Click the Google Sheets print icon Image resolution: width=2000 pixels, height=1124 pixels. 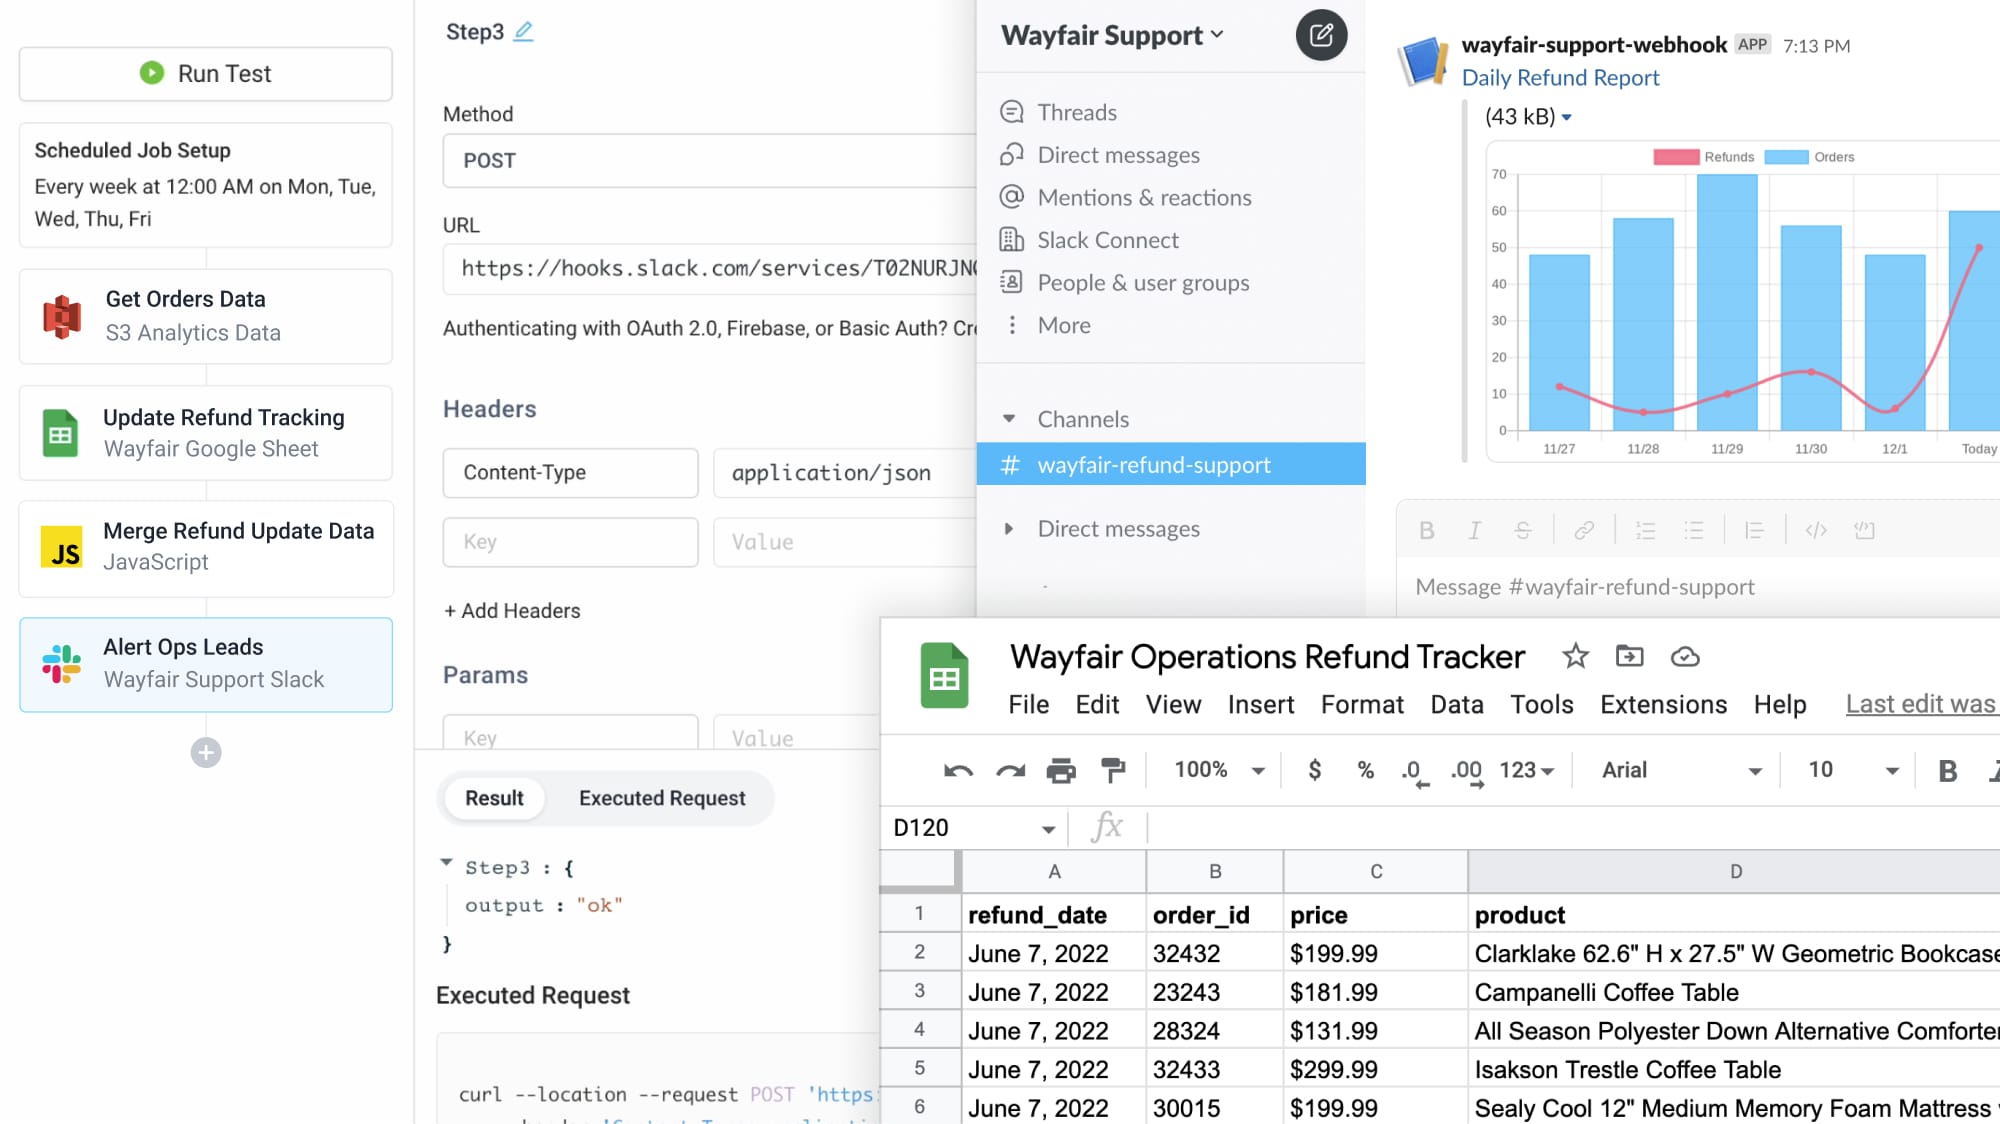(x=1061, y=770)
